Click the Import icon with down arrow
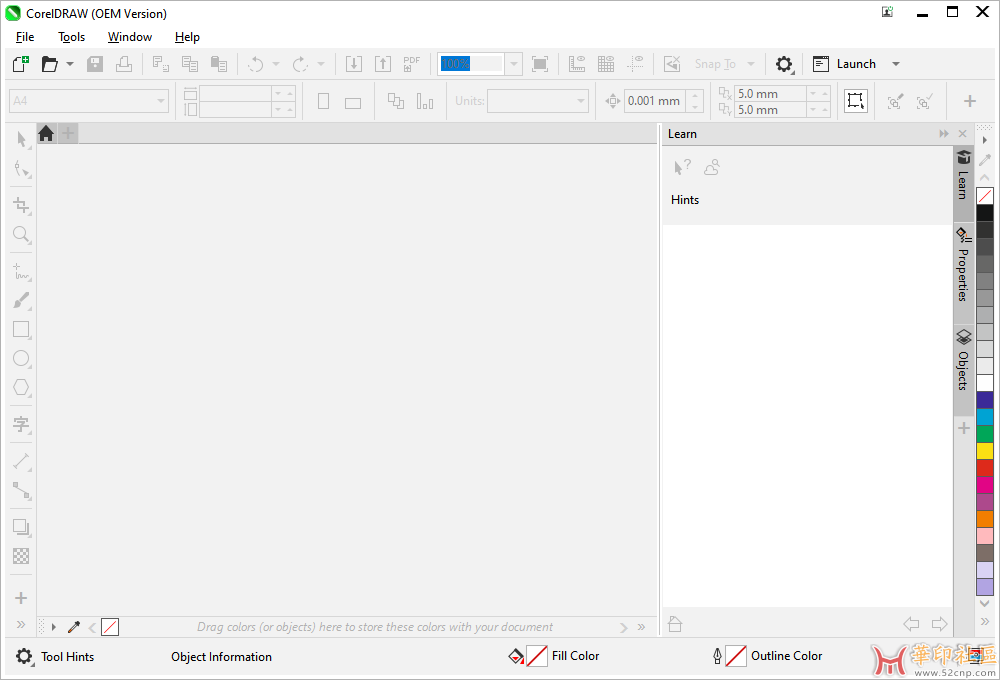 (354, 64)
